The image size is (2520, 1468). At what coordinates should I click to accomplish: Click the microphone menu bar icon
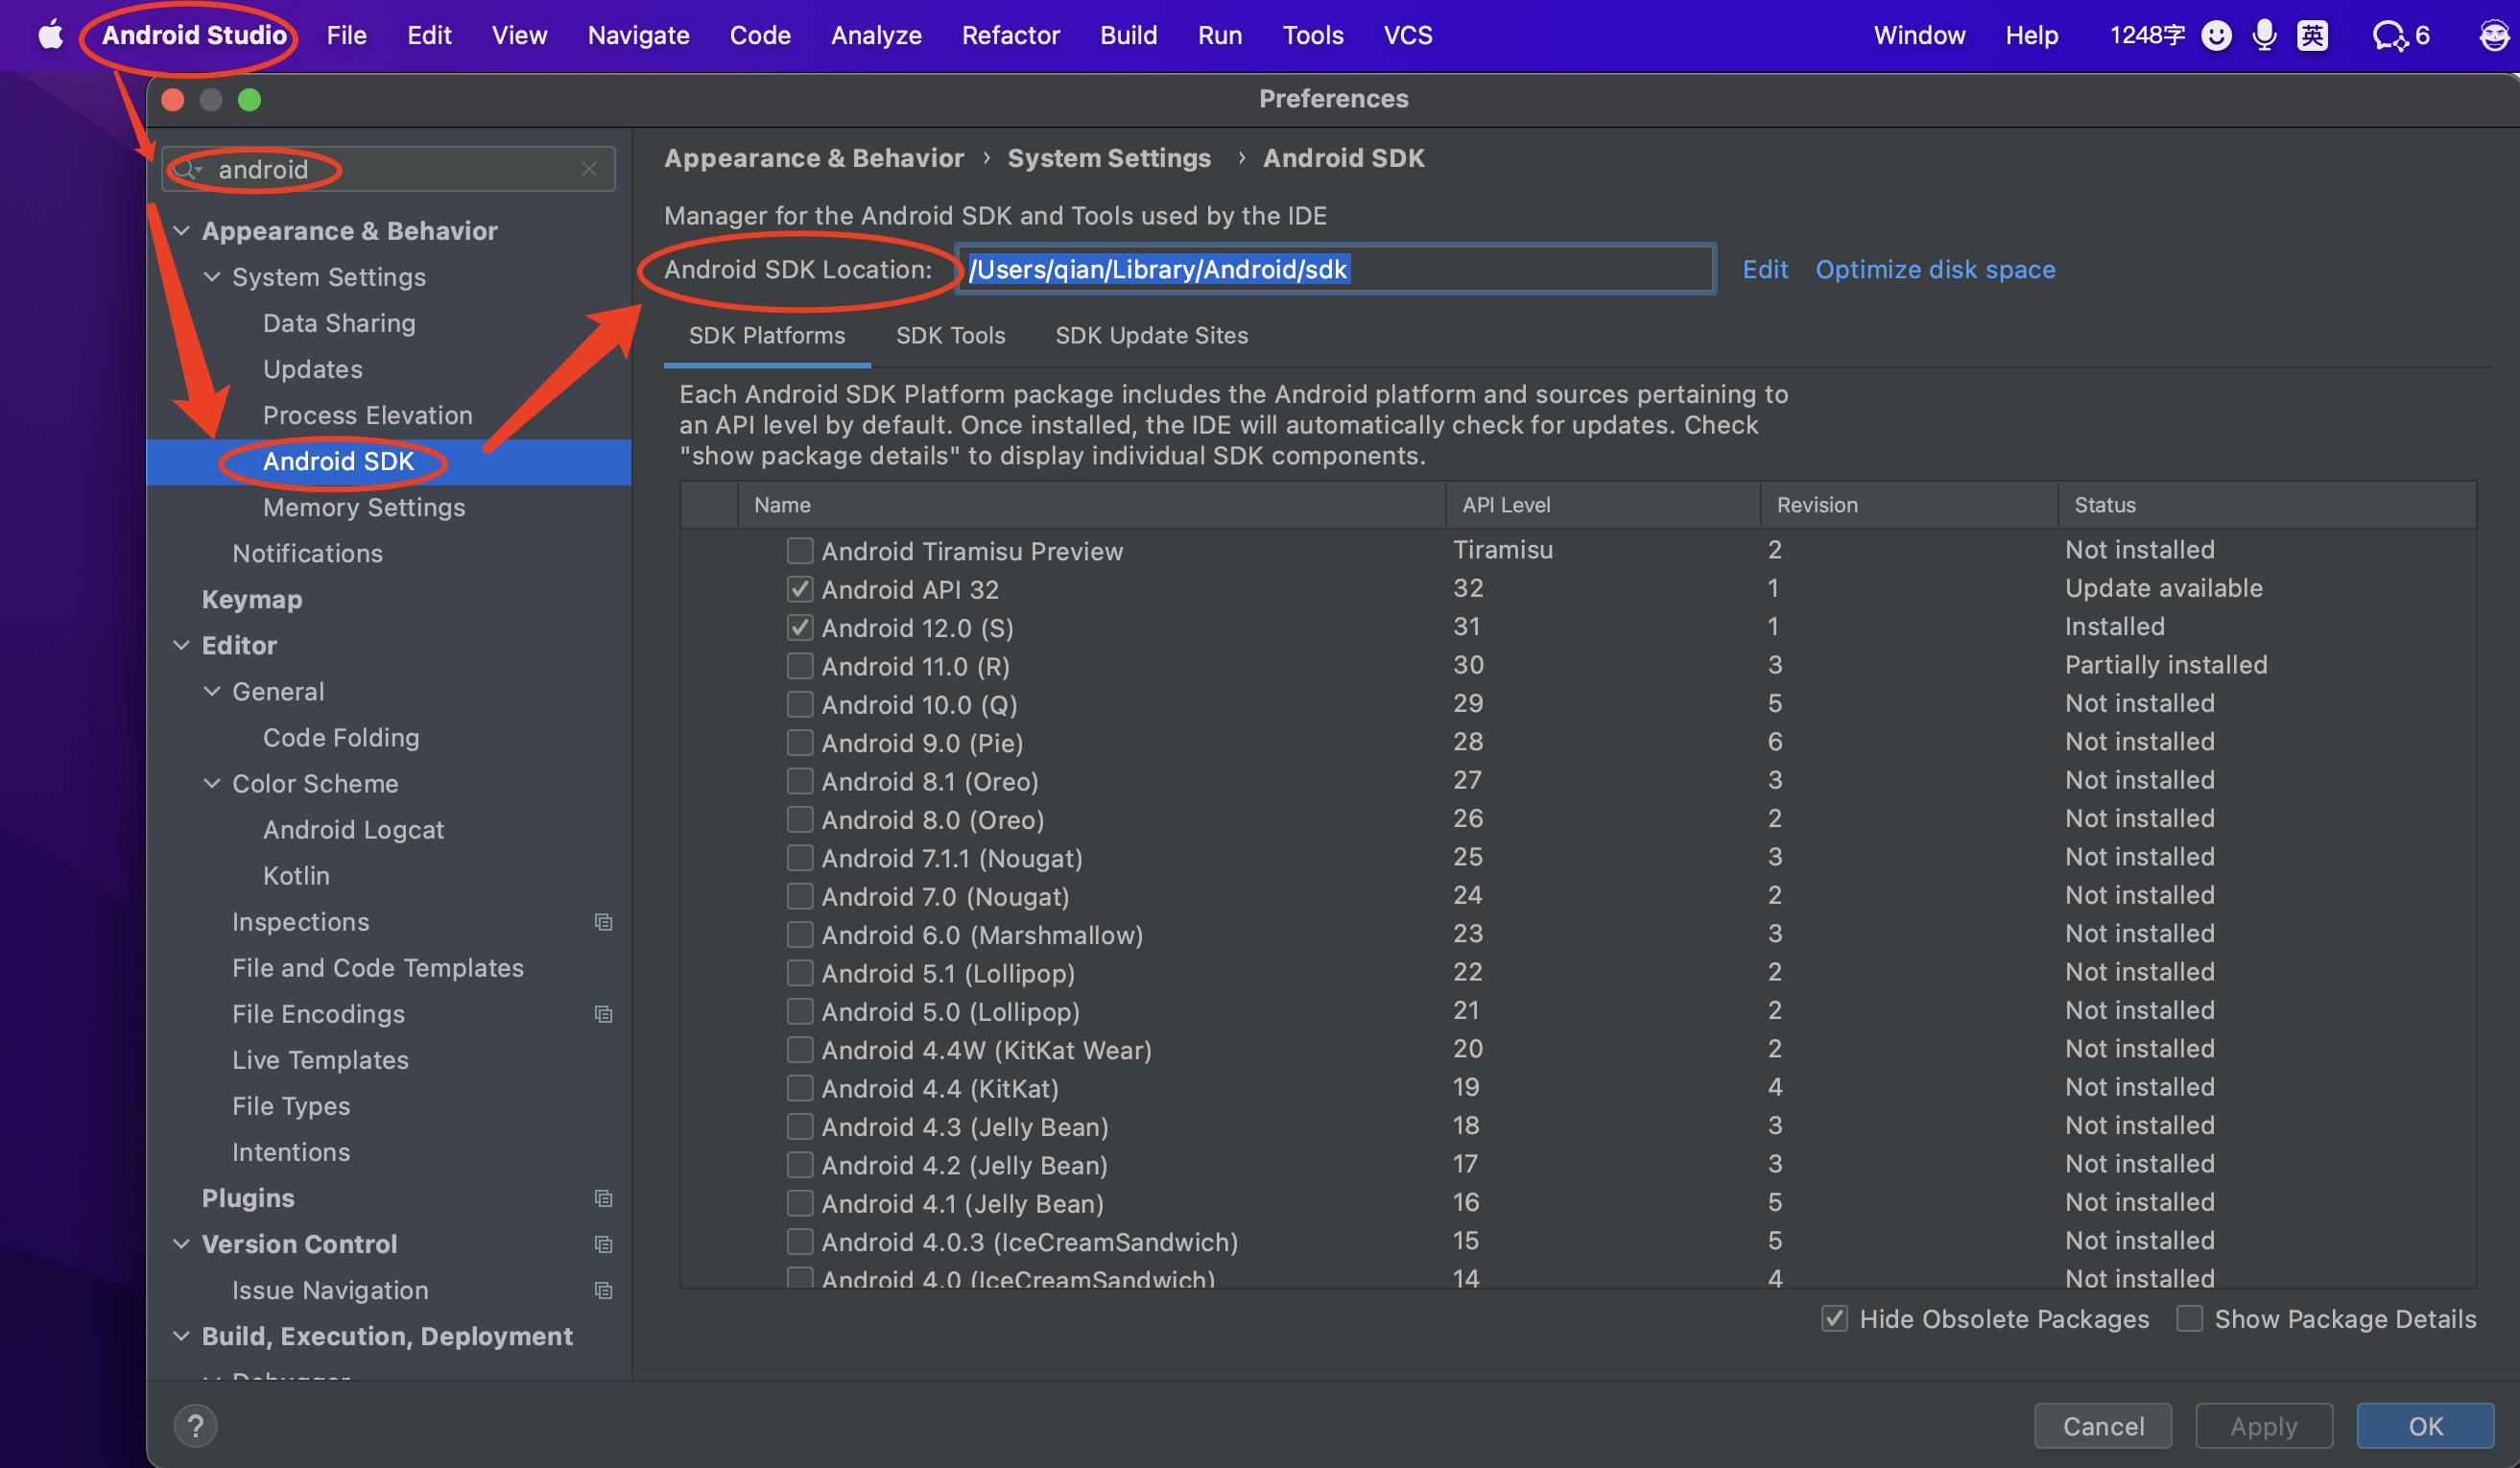(2265, 36)
